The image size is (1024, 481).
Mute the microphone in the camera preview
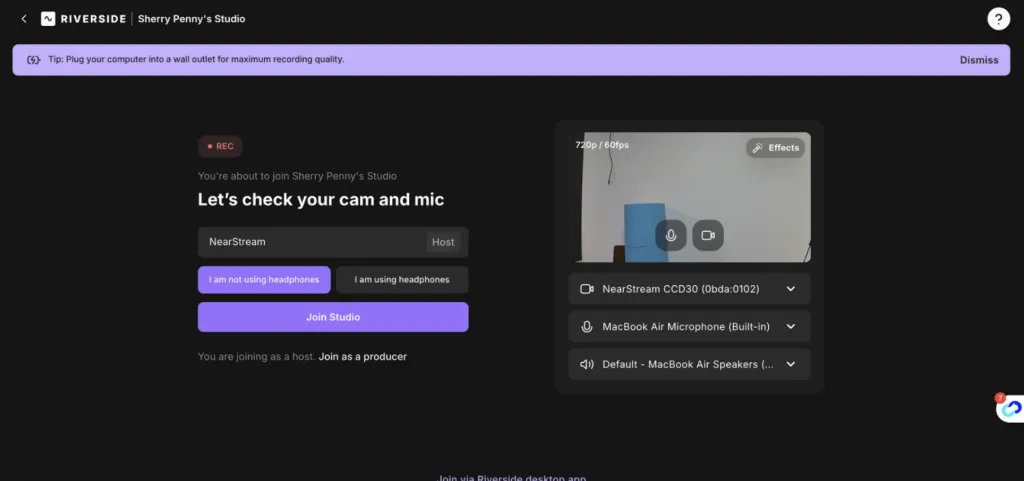pos(671,235)
